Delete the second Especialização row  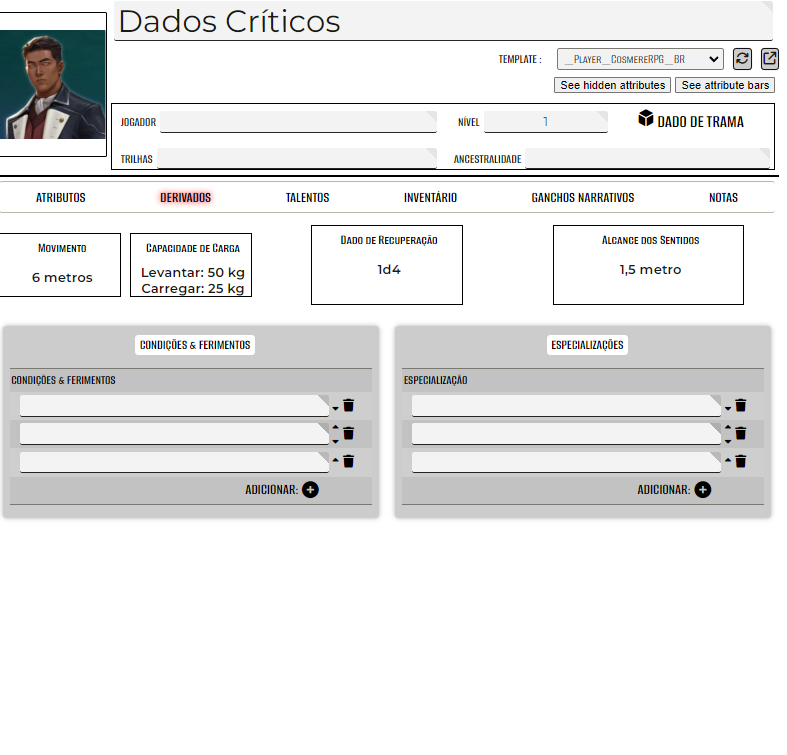tap(740, 433)
